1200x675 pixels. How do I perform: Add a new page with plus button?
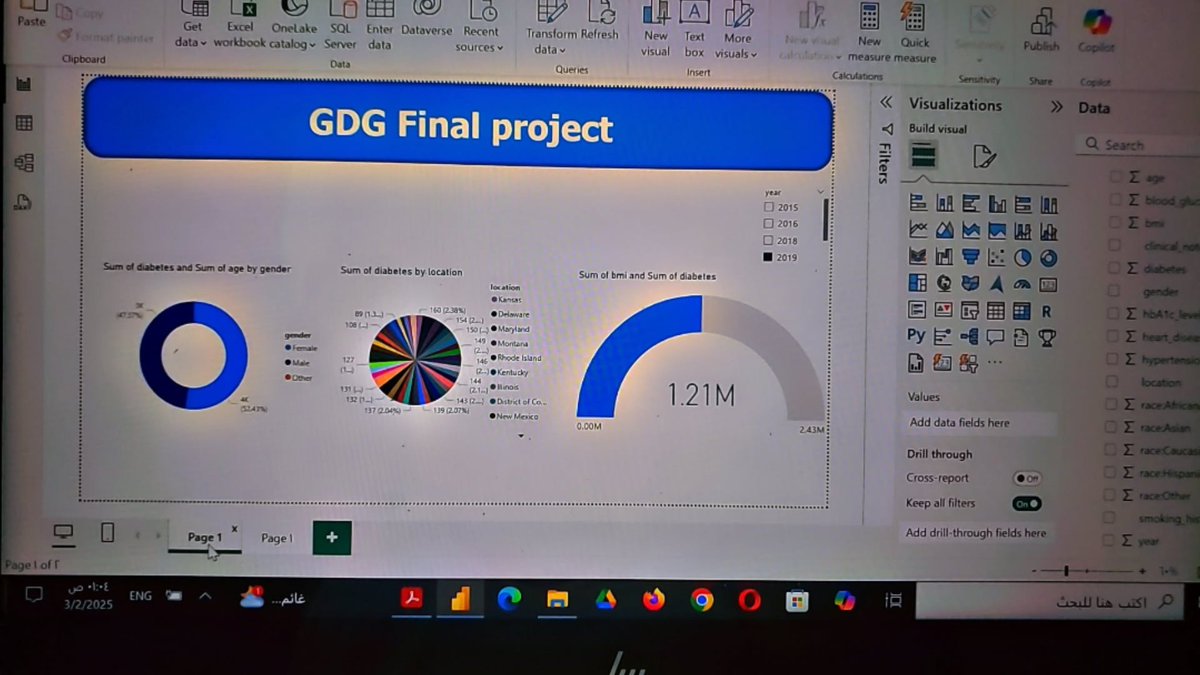[x=332, y=537]
